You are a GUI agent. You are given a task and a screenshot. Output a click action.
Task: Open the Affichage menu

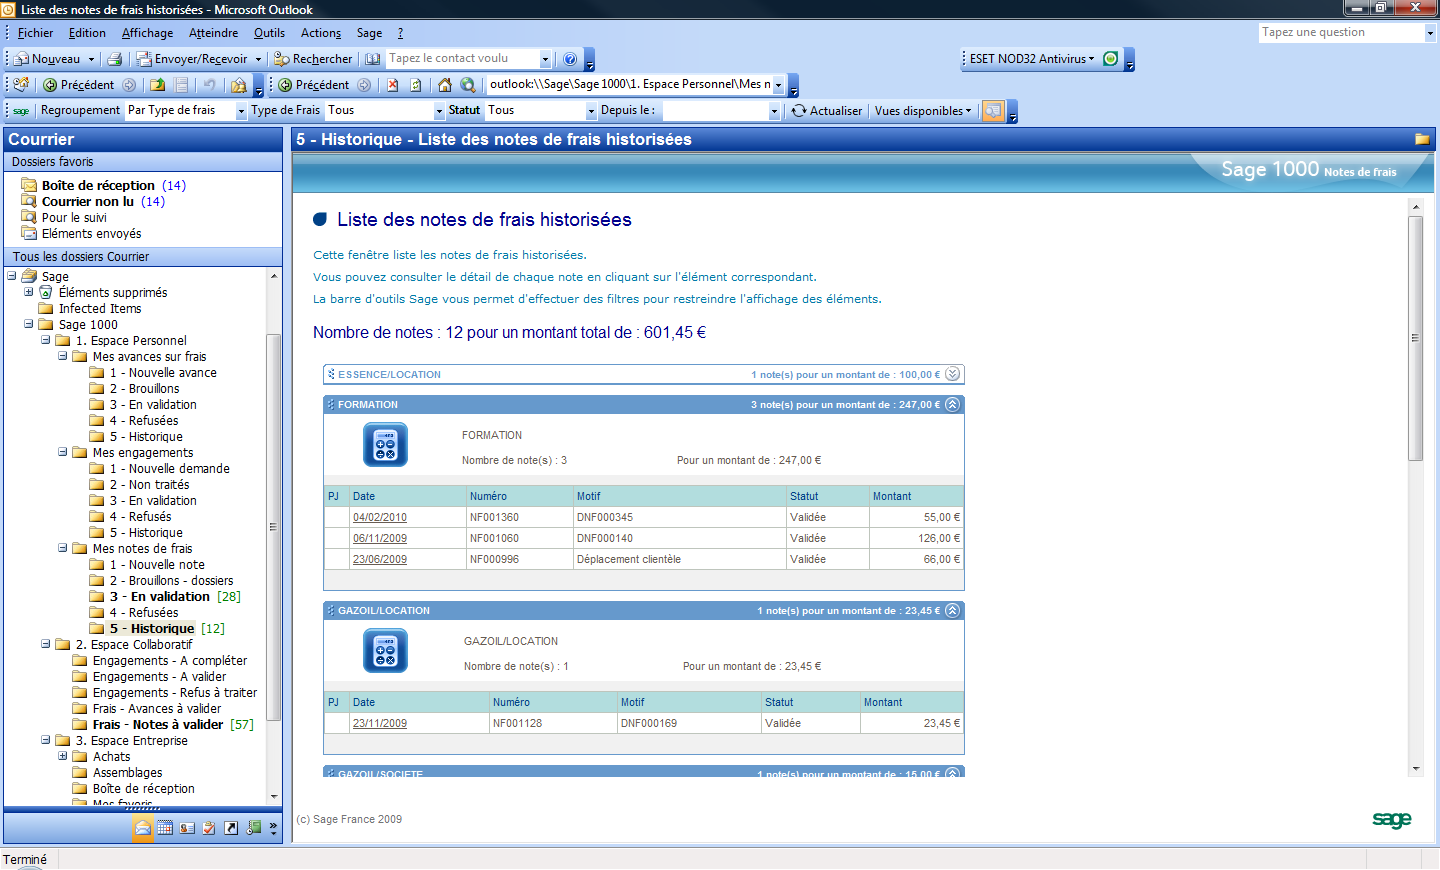147,33
